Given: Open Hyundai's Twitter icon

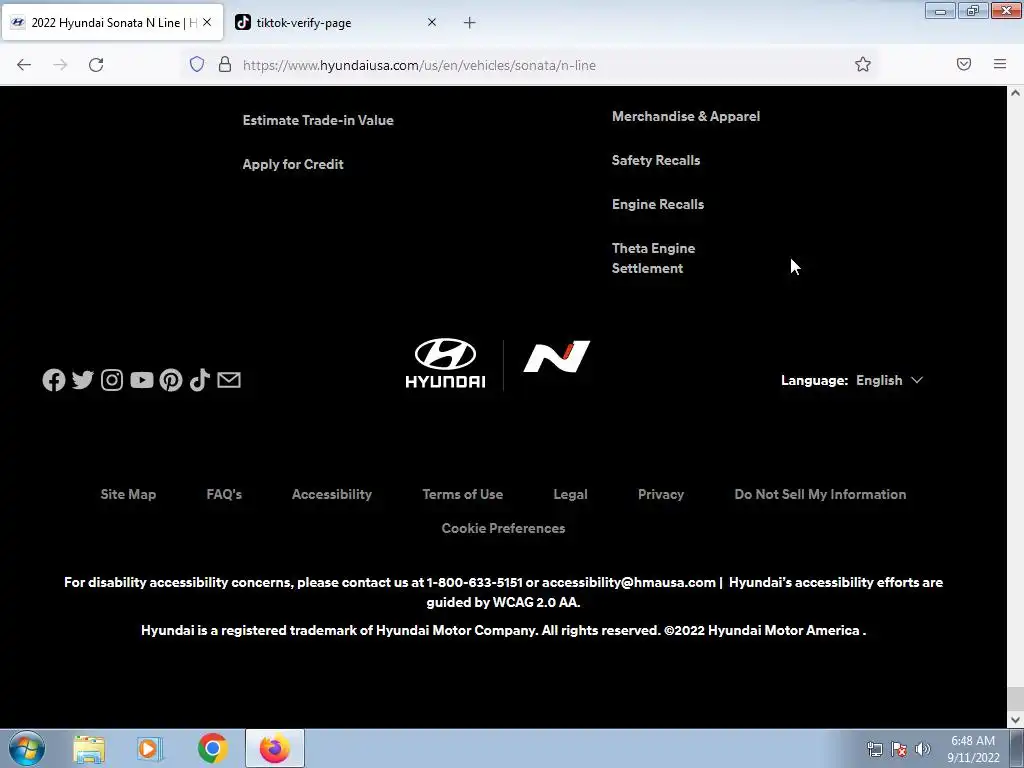Looking at the screenshot, I should tap(83, 379).
